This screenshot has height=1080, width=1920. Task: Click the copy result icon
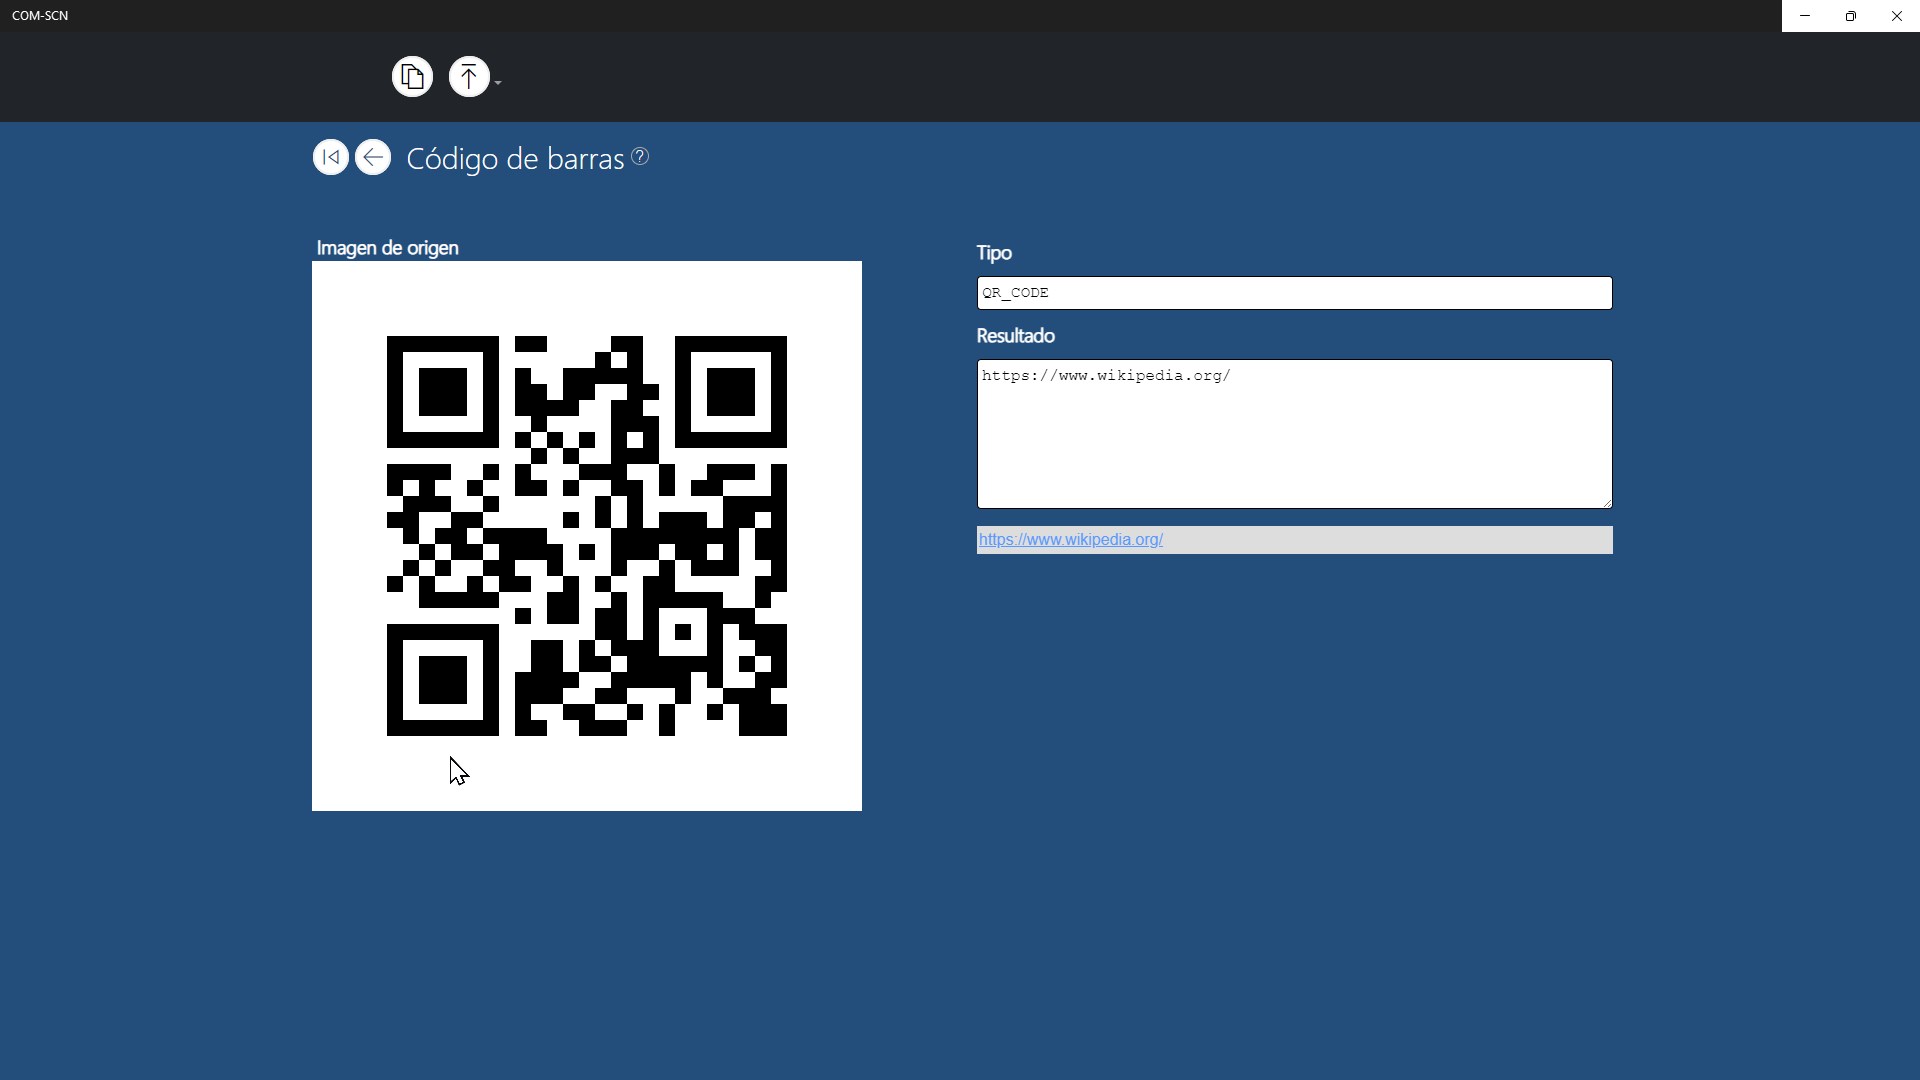click(412, 77)
